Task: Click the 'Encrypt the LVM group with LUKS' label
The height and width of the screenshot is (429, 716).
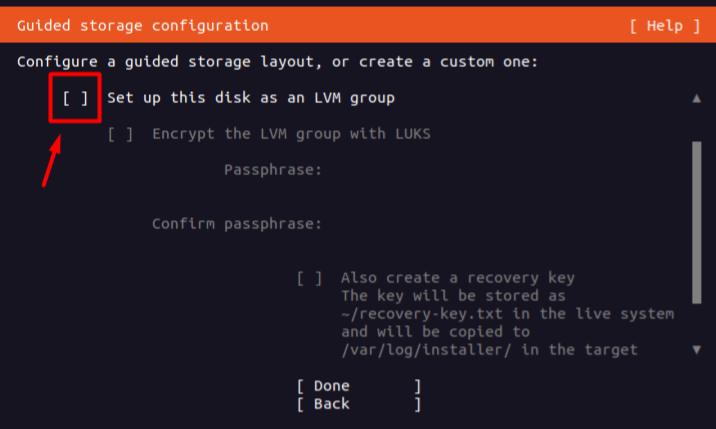Action: 291,133
